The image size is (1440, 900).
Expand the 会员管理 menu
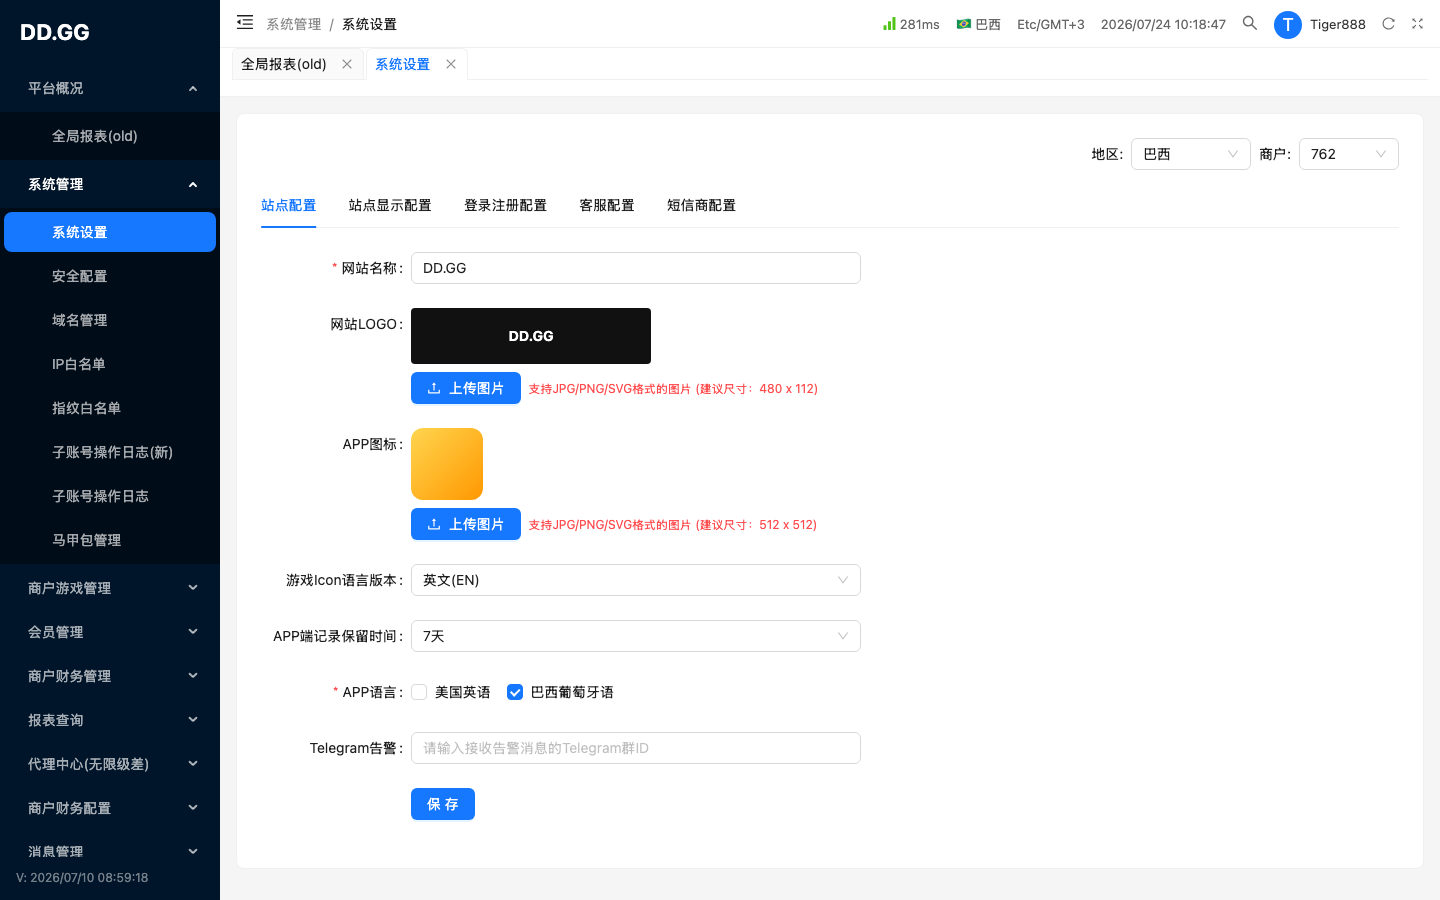click(110, 632)
